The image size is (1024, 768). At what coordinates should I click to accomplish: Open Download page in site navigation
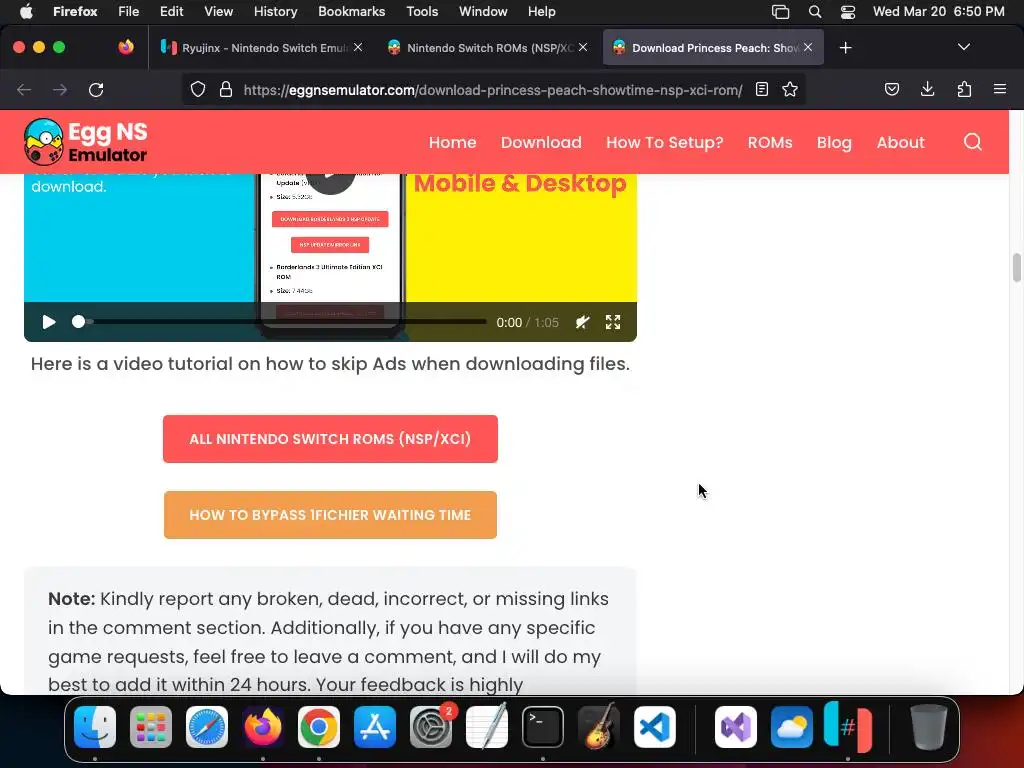541,142
